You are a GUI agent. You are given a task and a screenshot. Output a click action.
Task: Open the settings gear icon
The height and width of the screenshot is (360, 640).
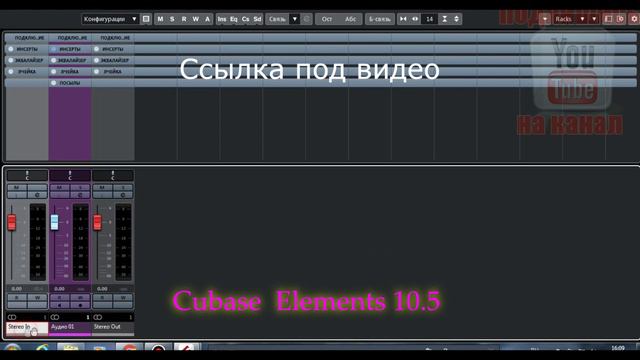tap(634, 19)
